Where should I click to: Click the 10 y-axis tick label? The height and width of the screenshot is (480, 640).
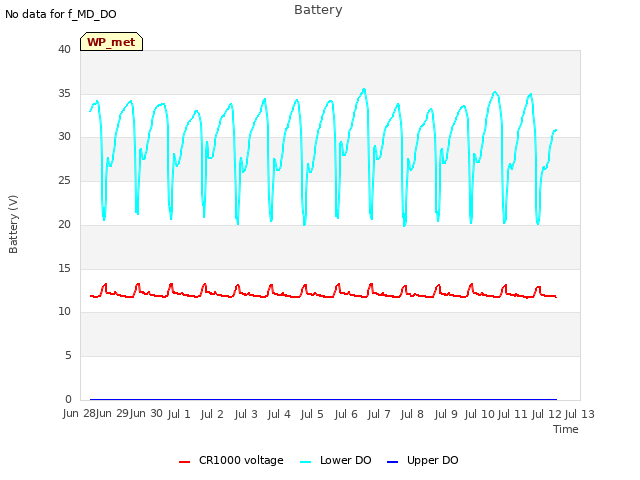click(x=64, y=311)
